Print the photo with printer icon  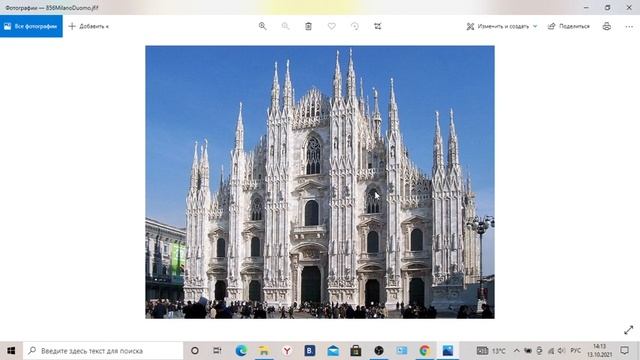coord(607,26)
